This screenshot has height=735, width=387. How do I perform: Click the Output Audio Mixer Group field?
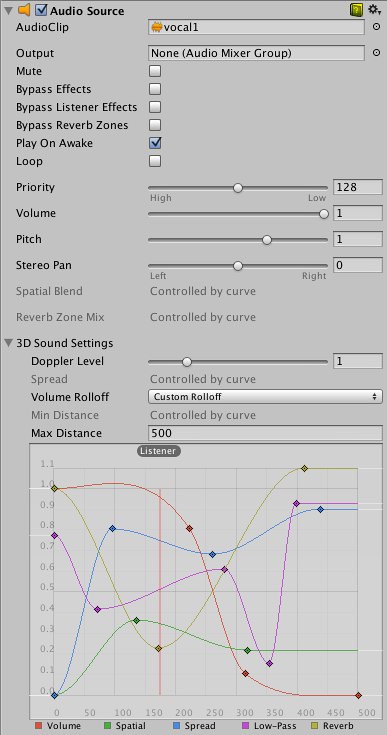pyautogui.click(x=256, y=53)
